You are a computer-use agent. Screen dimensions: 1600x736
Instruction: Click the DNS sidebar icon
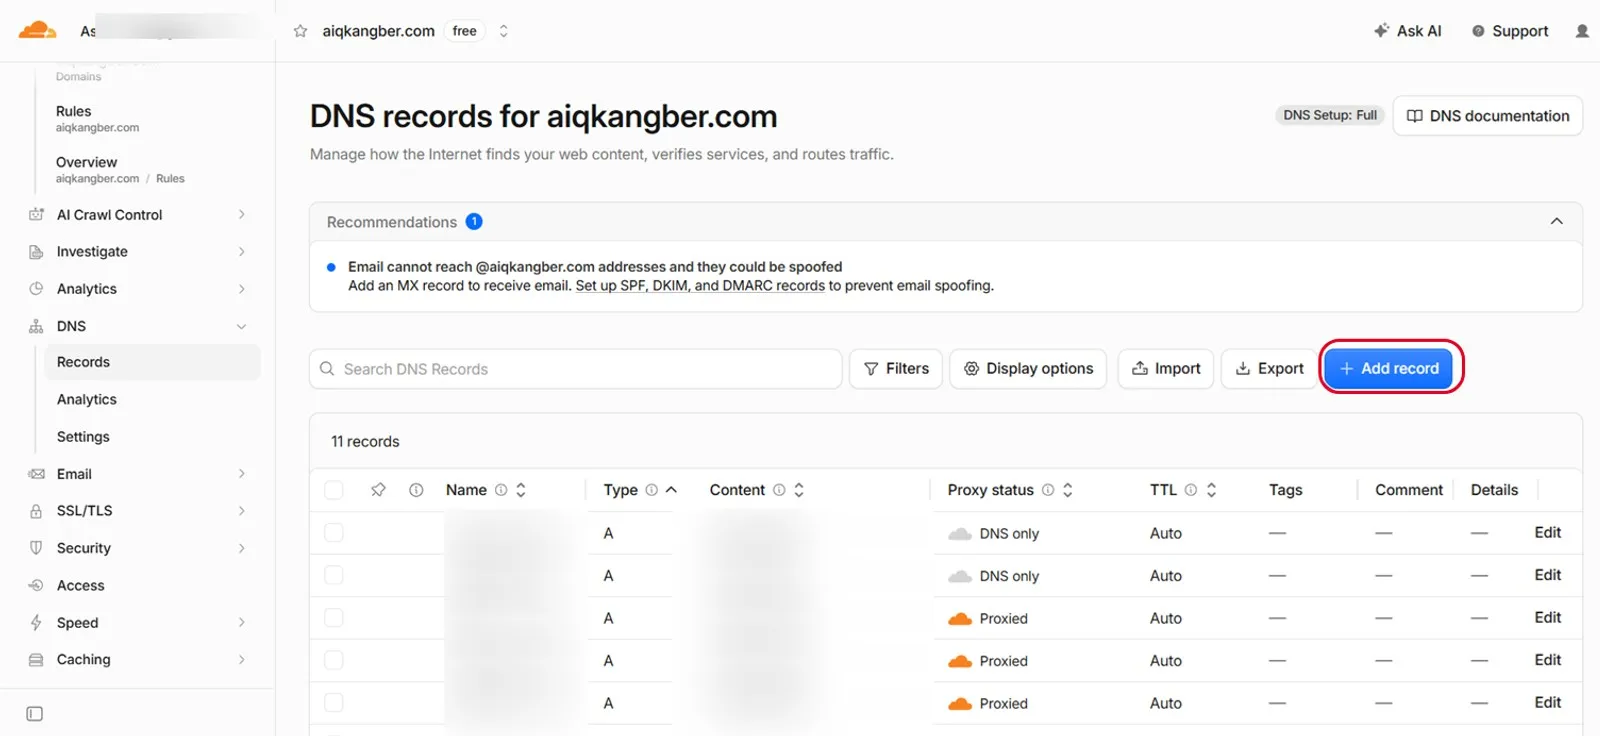[x=36, y=326]
